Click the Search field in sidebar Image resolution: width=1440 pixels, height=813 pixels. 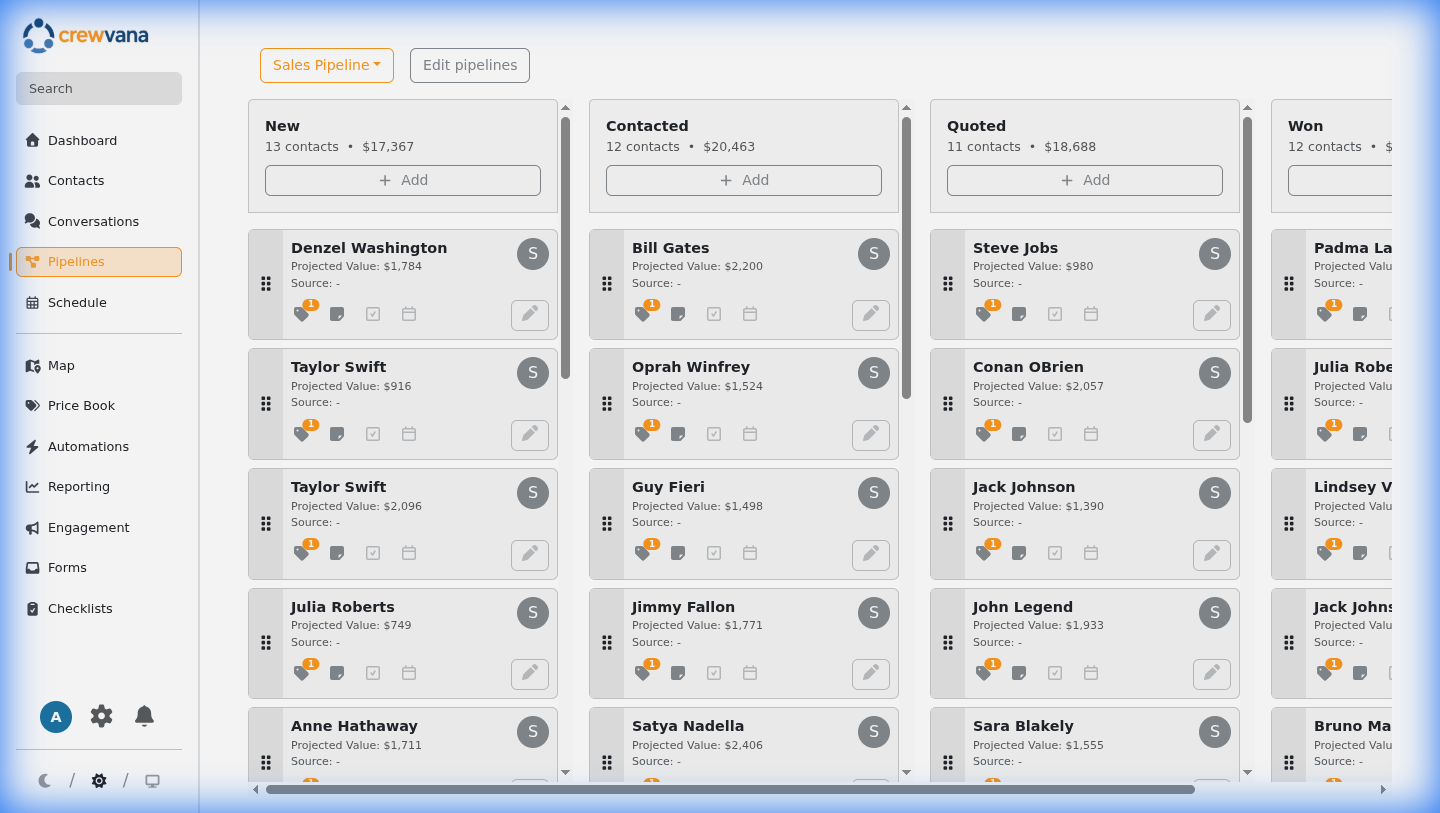point(99,88)
